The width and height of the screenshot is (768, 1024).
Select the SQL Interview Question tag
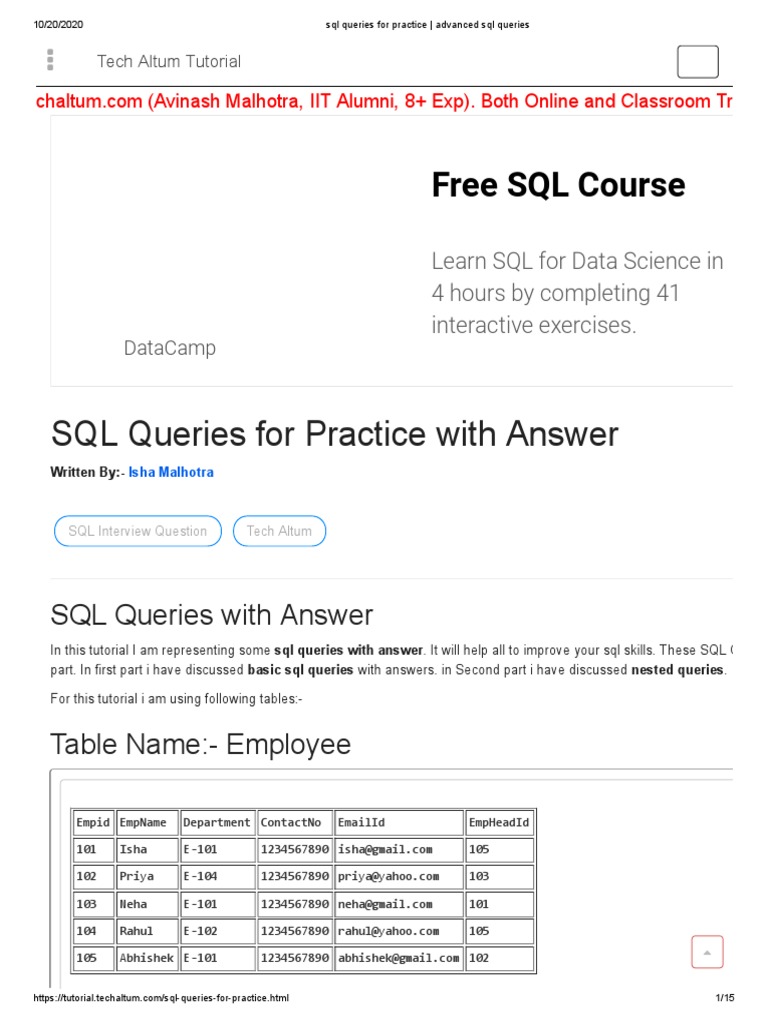coord(137,531)
